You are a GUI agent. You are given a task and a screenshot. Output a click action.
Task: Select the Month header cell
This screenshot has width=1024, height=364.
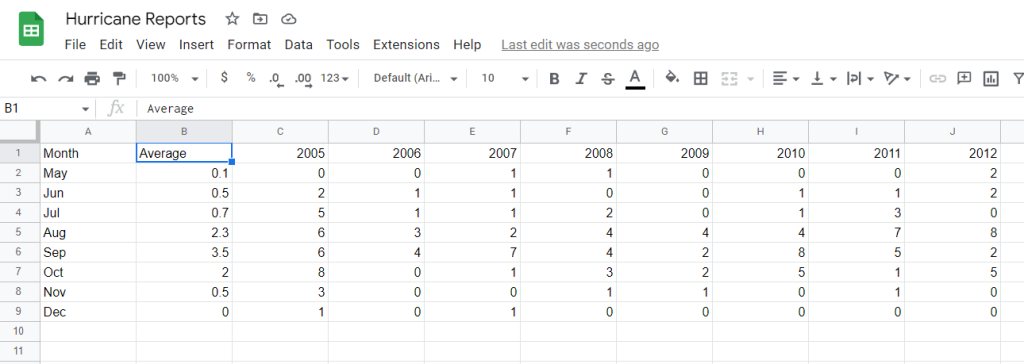88,154
